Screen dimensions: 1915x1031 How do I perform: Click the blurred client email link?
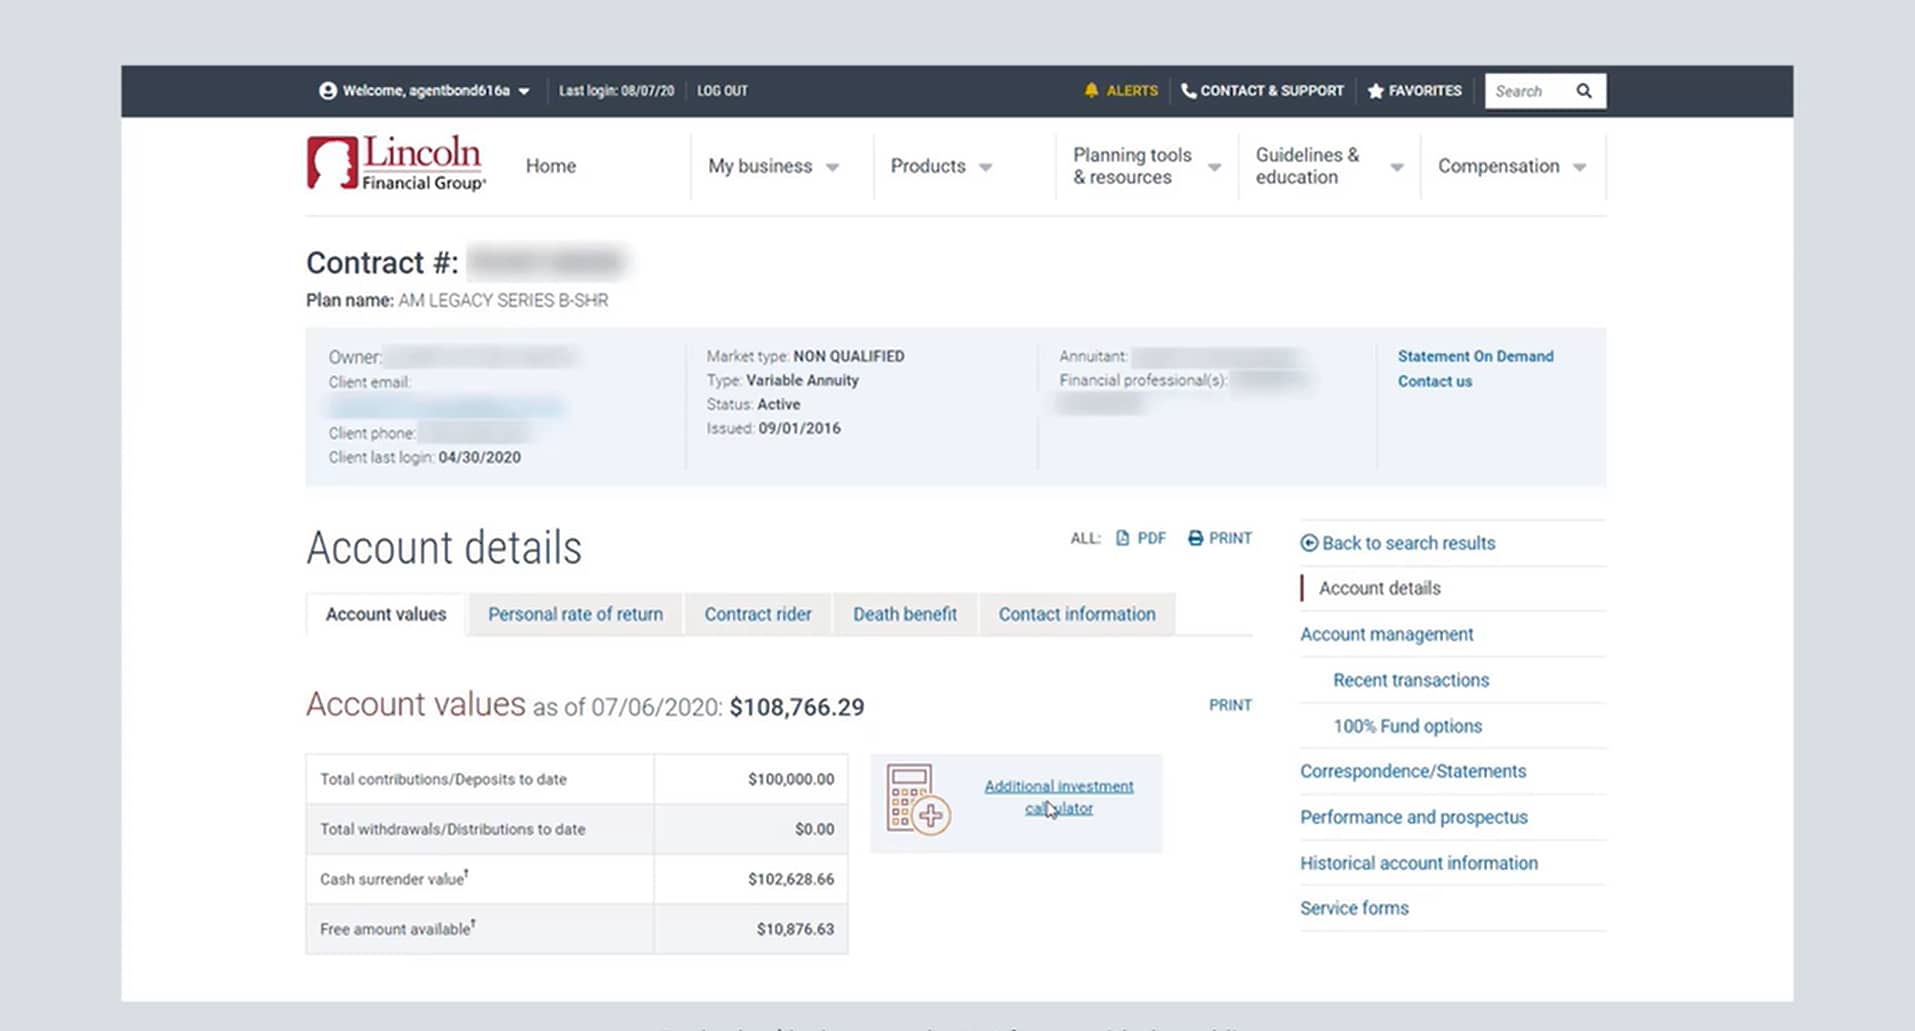pos(445,407)
